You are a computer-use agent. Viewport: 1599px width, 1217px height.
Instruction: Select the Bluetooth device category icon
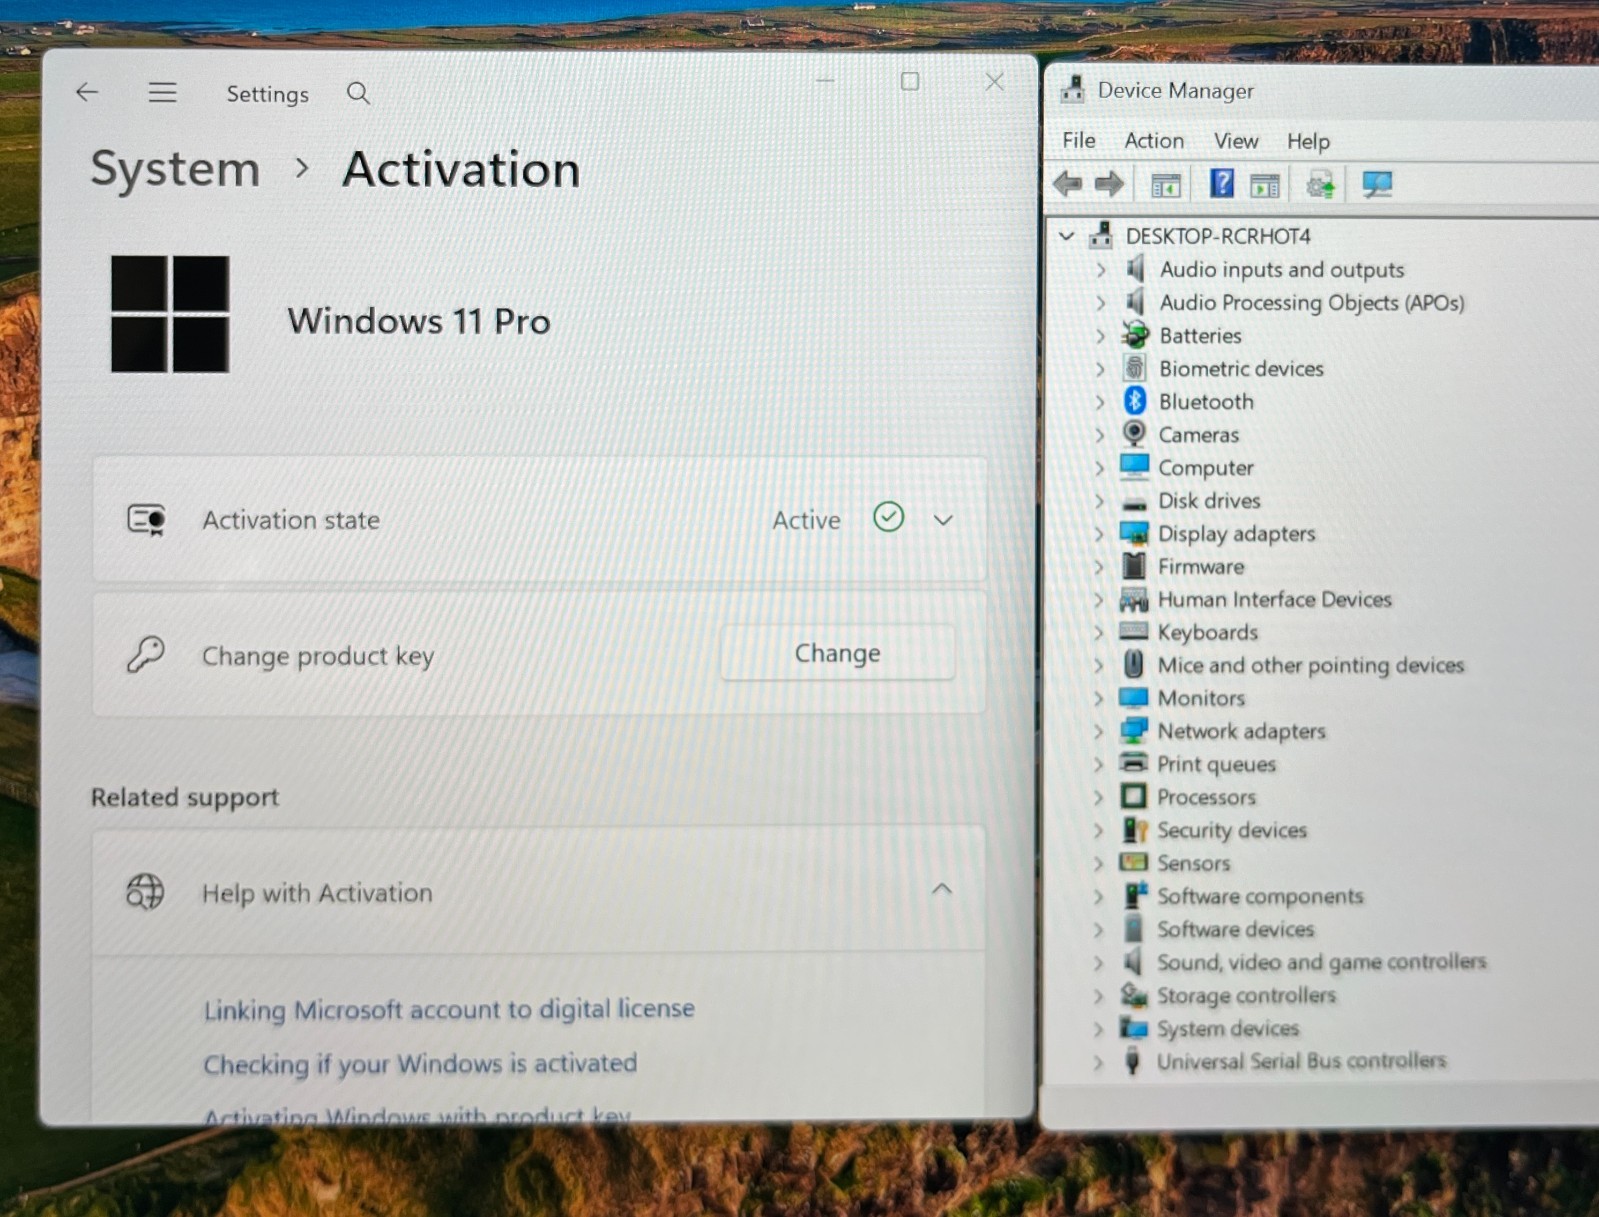1134,401
